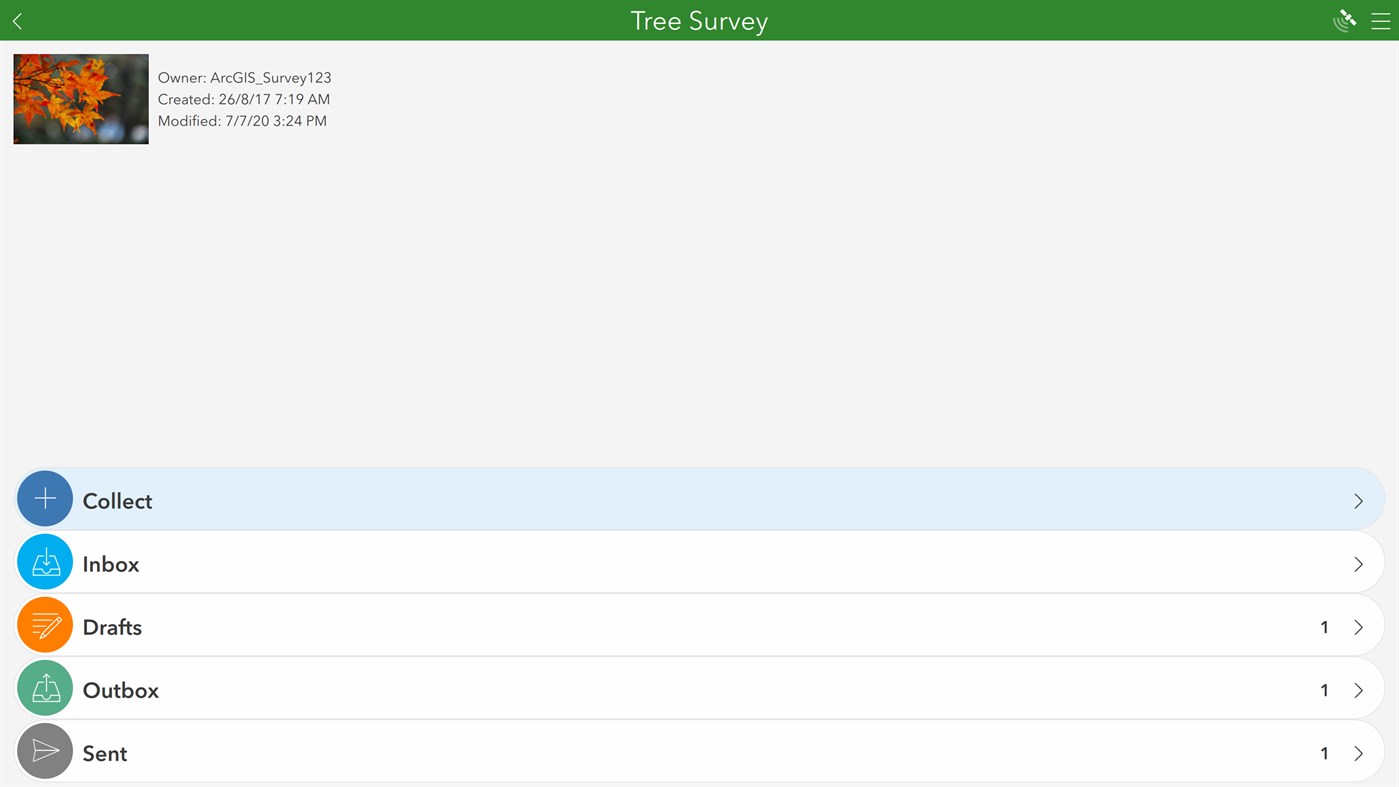1399x787 pixels.
Task: Tap the Outbox upload icon
Action: (44, 688)
